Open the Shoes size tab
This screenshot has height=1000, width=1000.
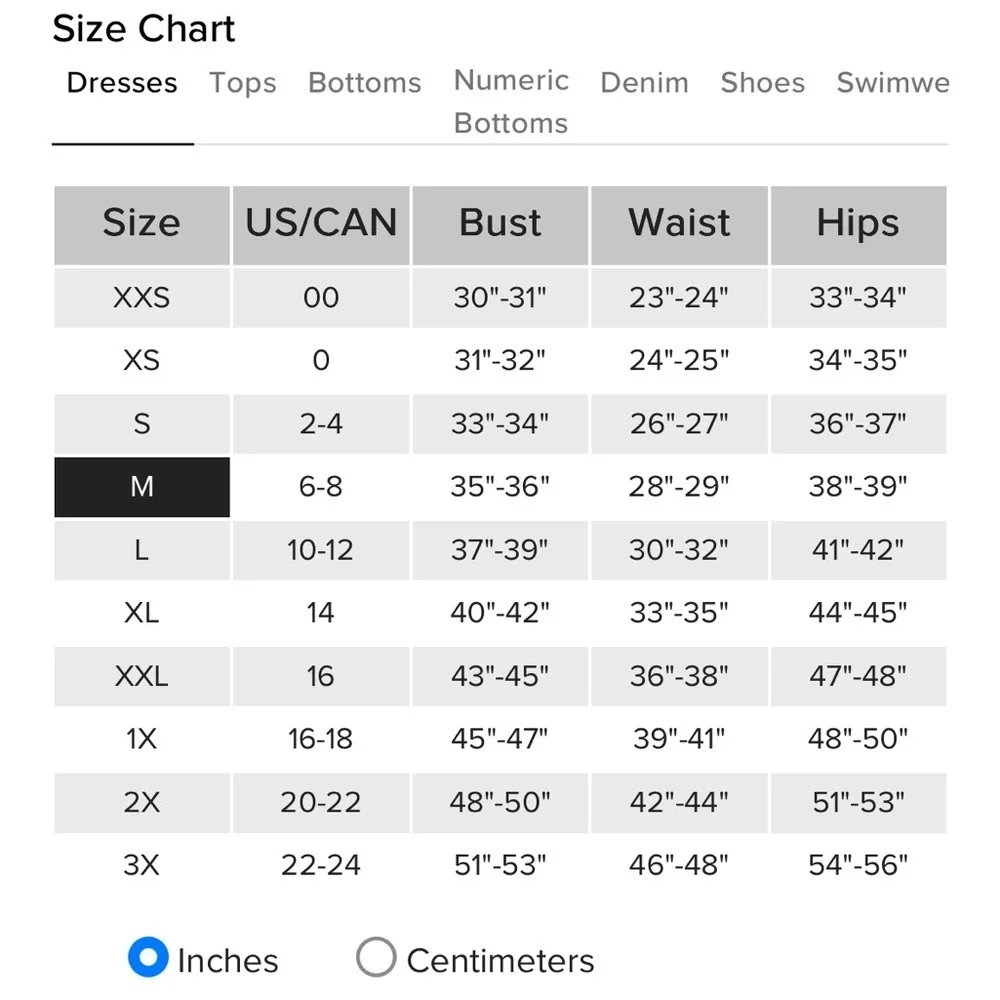coord(762,83)
